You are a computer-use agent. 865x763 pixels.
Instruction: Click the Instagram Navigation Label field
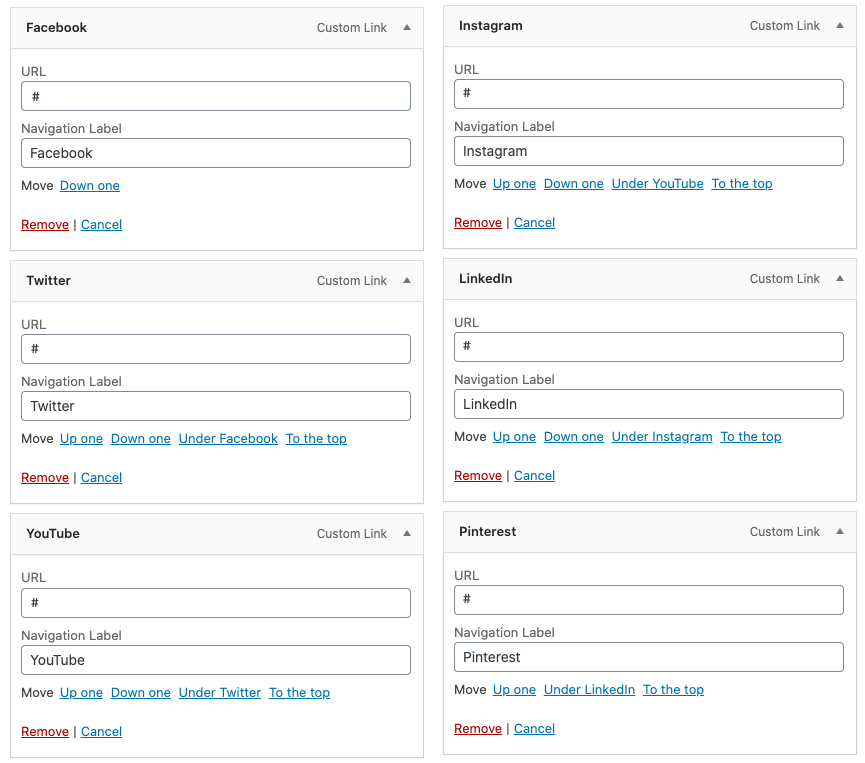[649, 151]
